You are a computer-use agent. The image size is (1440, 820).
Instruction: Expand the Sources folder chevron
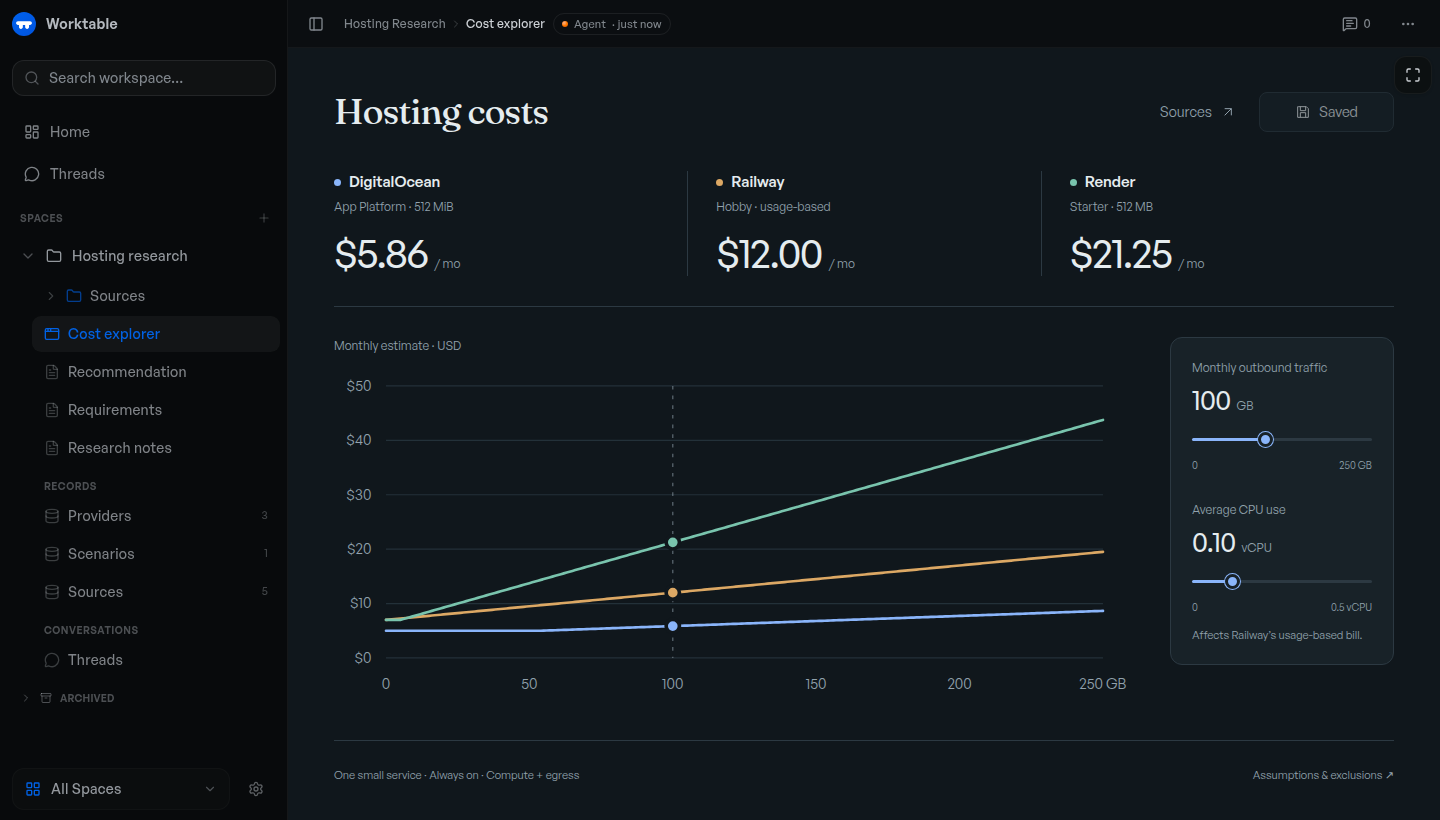[x=51, y=296]
